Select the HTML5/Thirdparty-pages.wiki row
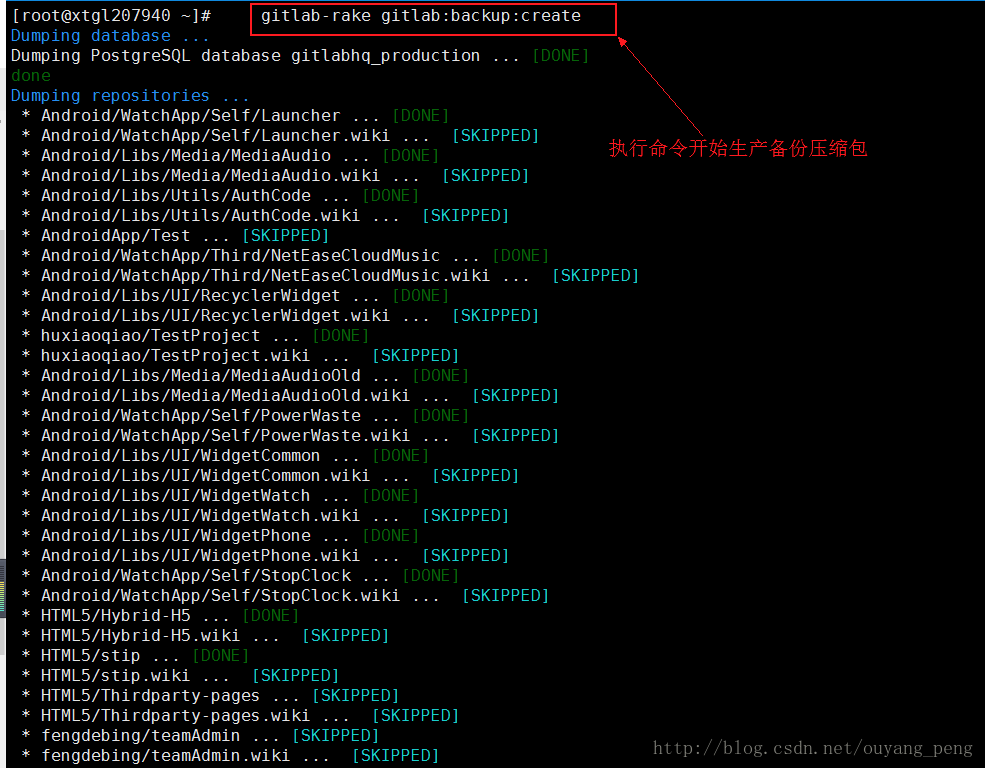 [240, 716]
